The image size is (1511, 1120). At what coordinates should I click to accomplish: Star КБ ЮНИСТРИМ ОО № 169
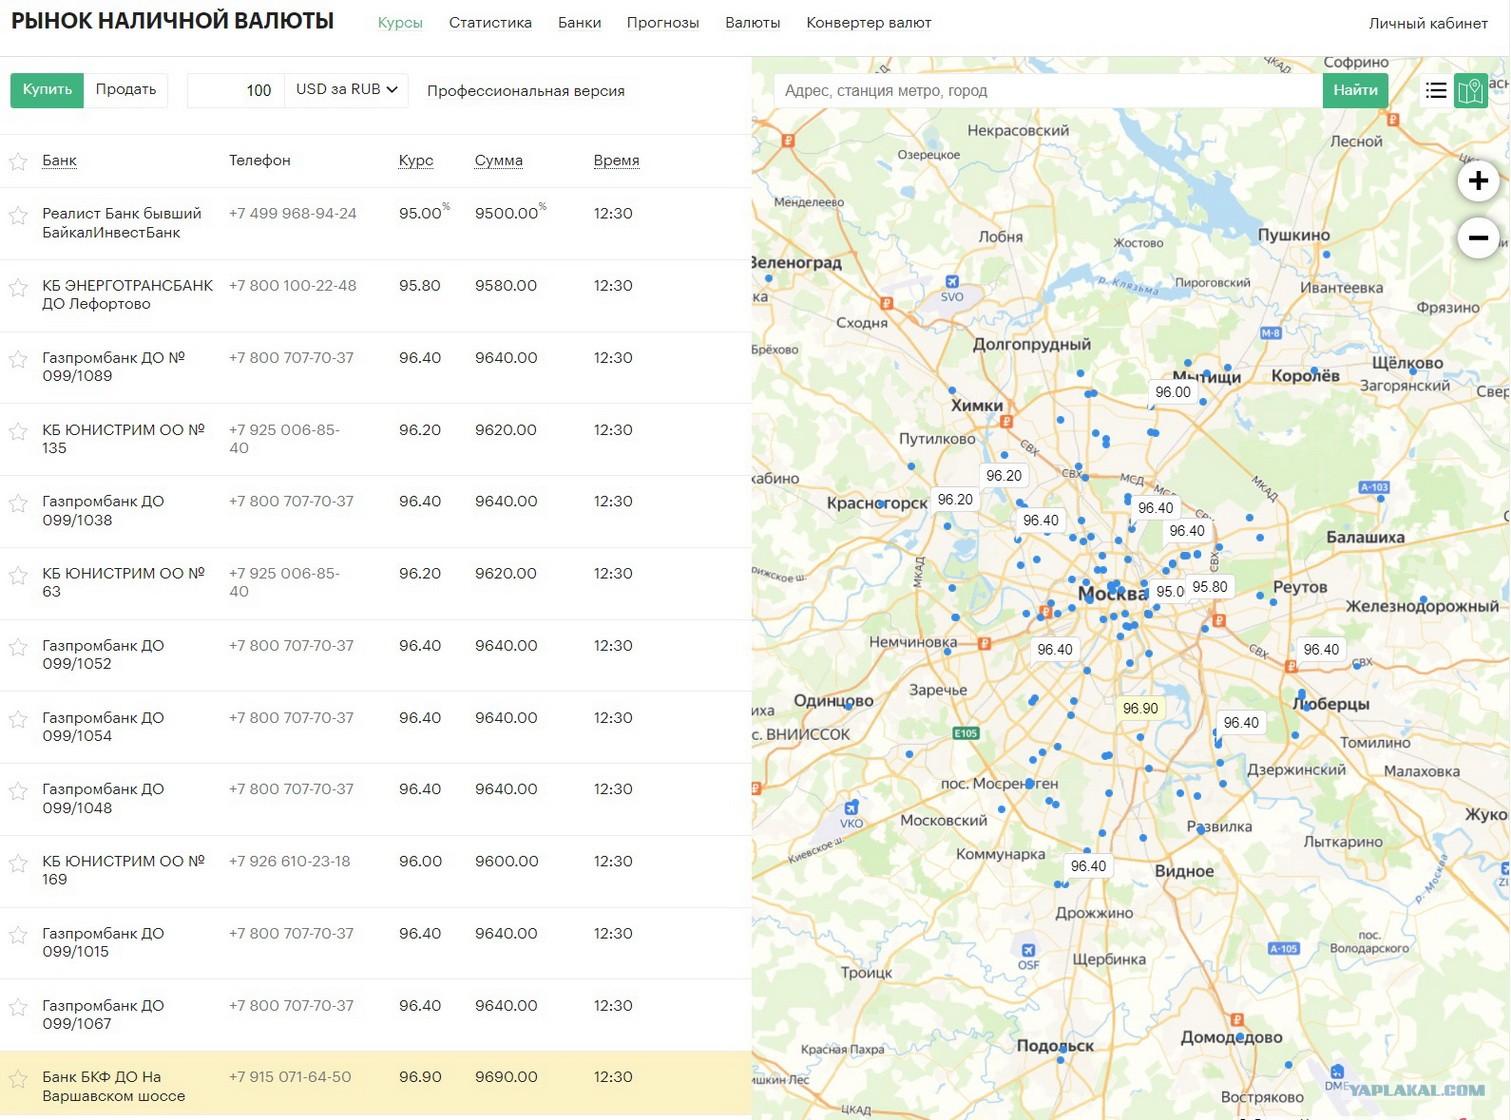click(x=18, y=863)
